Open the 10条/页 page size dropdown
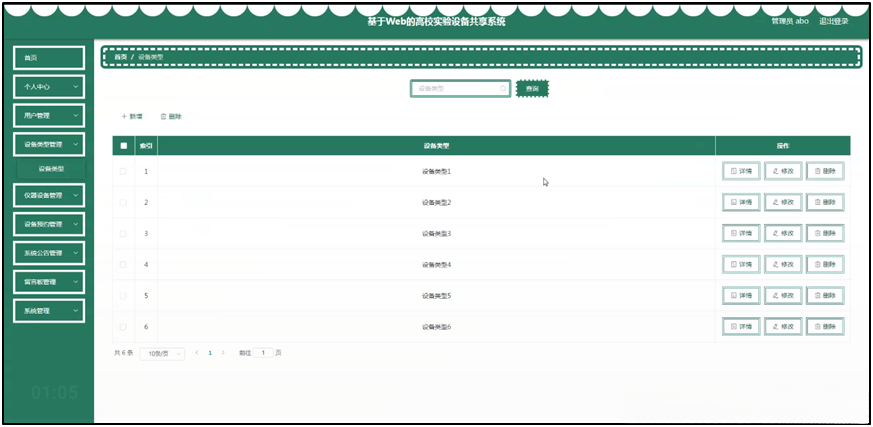This screenshot has width=873, height=427. (x=162, y=354)
